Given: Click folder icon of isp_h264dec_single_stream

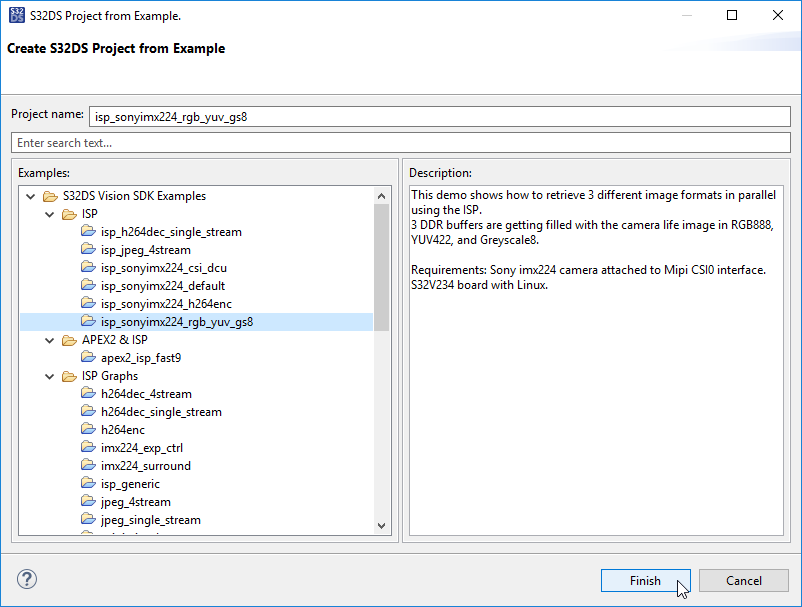Looking at the screenshot, I should pos(88,231).
